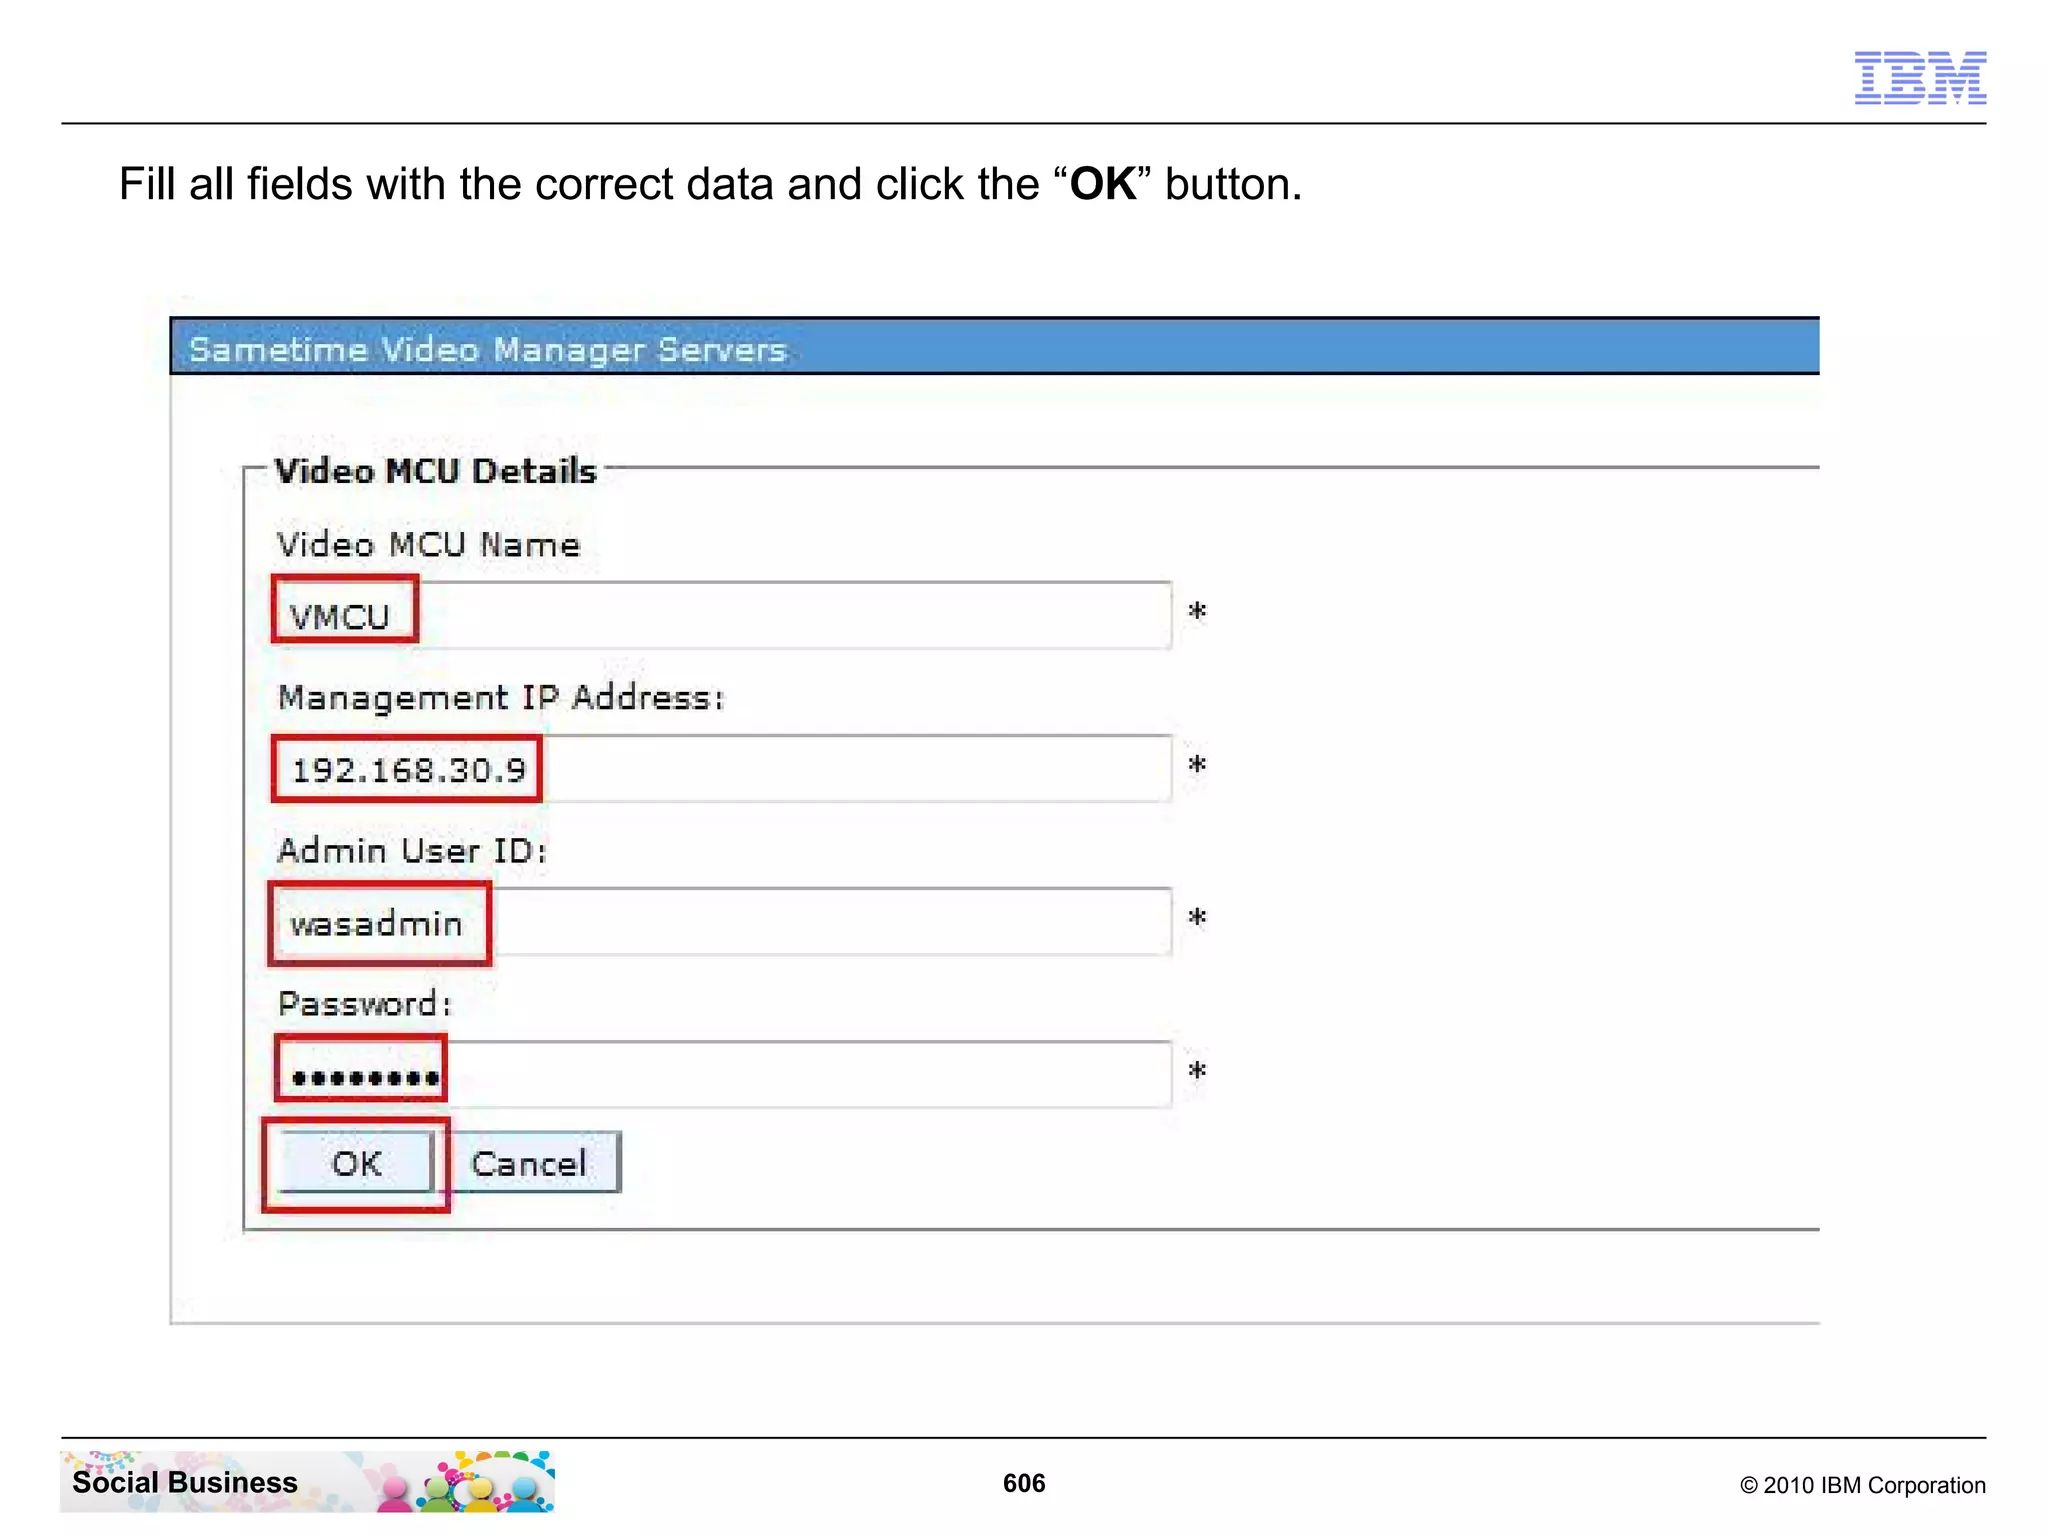
Task: Click the '© 2010 IBM Corporation' text
Action: (1863, 1485)
